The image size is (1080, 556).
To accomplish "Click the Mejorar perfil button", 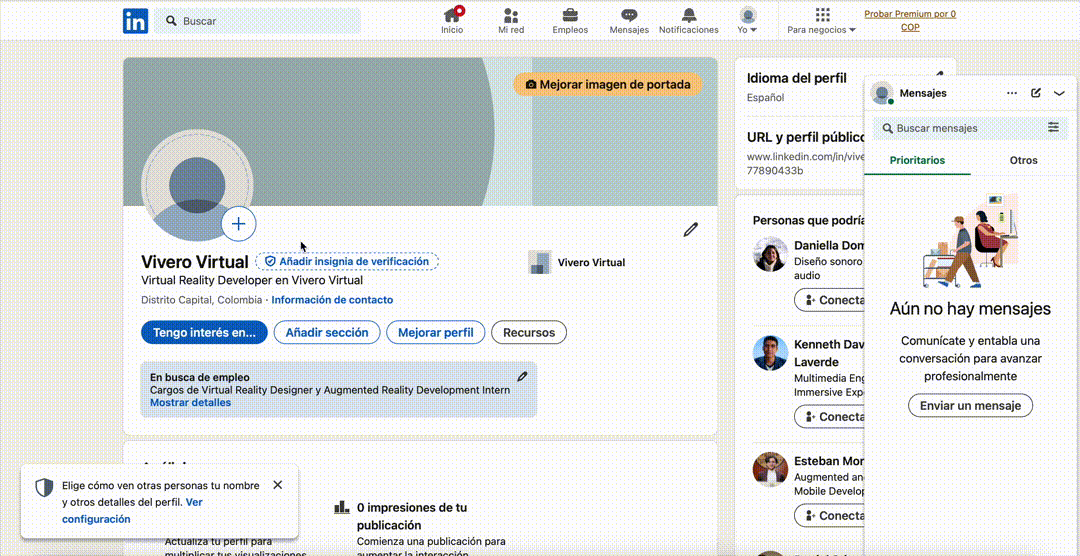I will [x=435, y=332].
